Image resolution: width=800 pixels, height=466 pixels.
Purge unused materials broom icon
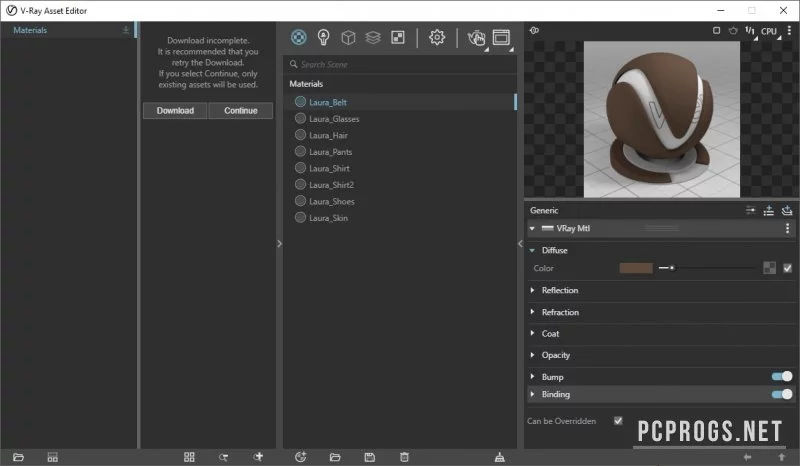click(499, 457)
